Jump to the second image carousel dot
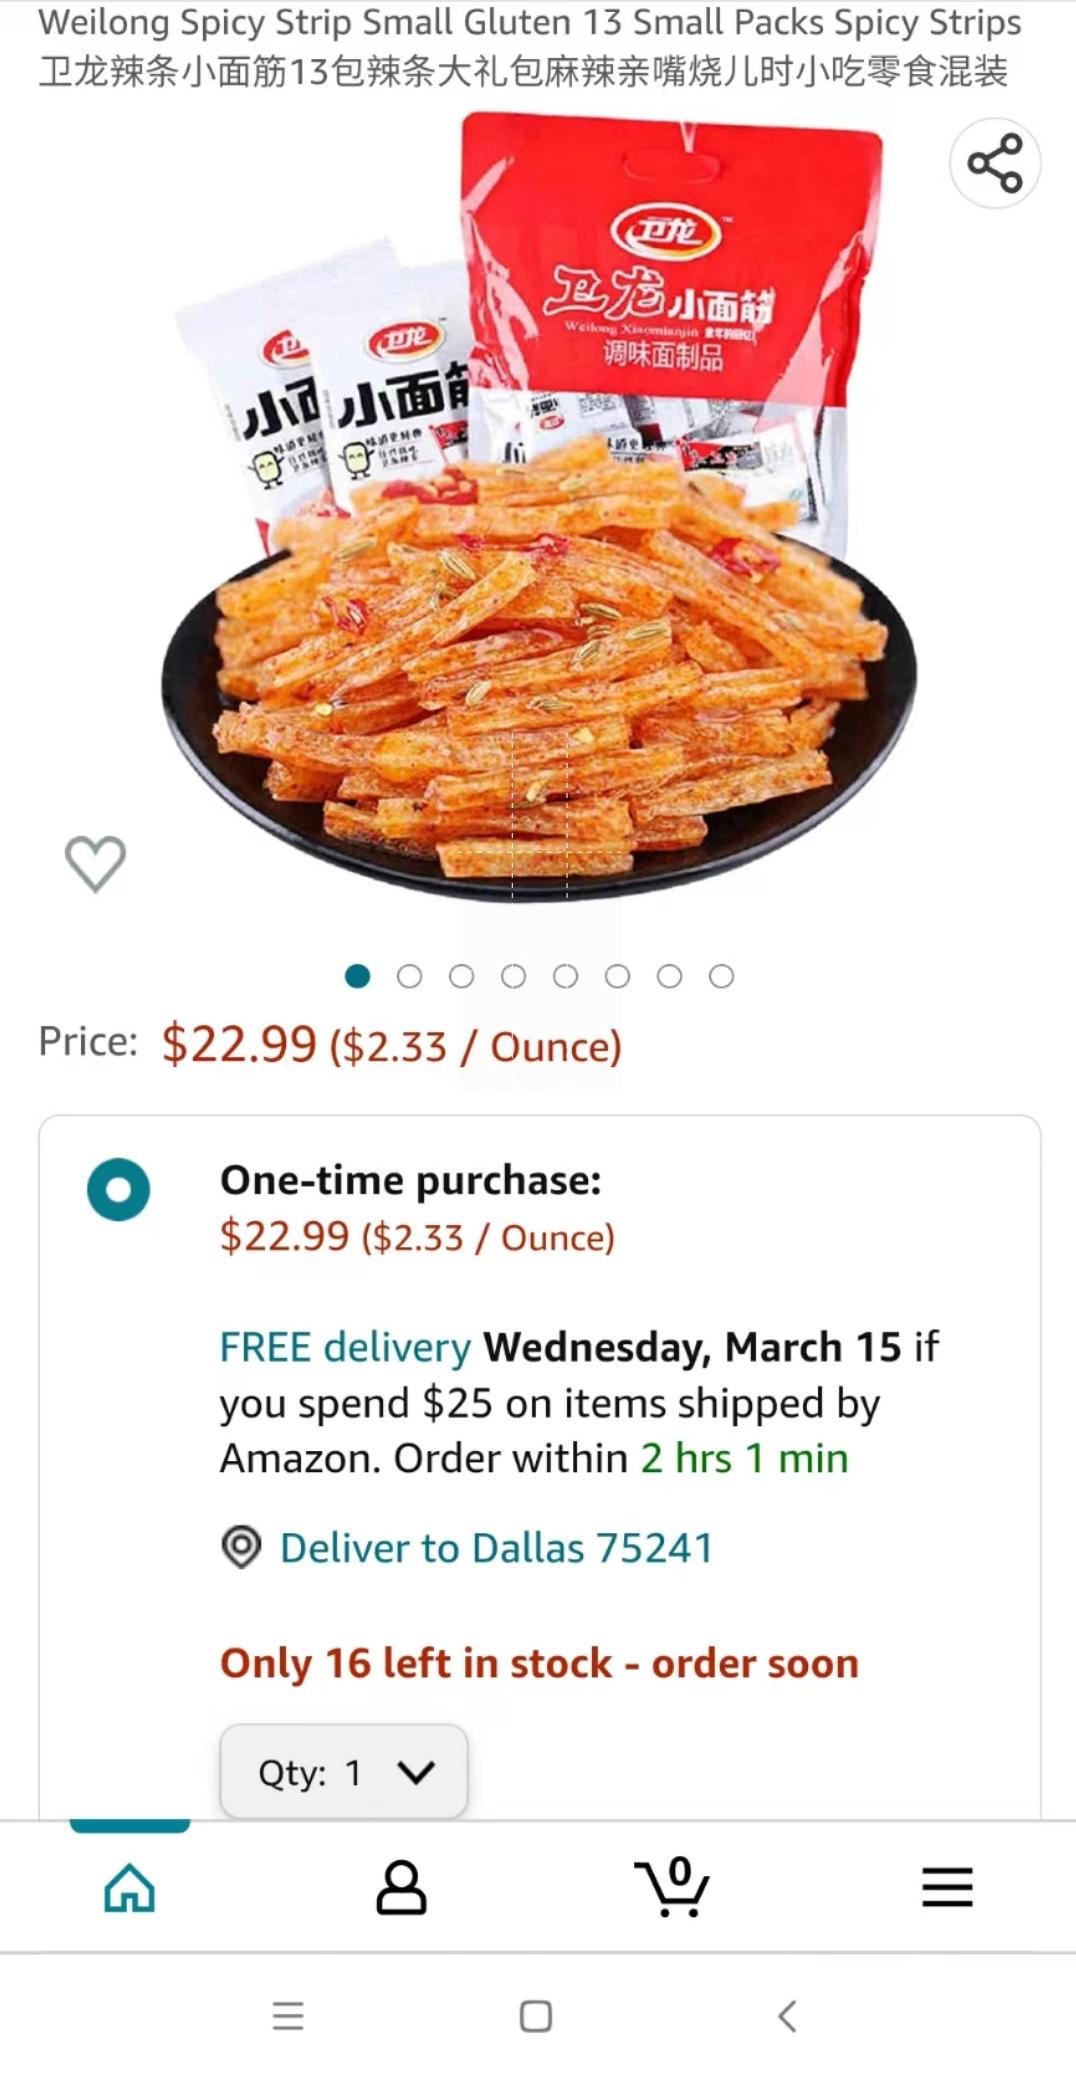The height and width of the screenshot is (2081, 1076). tap(409, 976)
